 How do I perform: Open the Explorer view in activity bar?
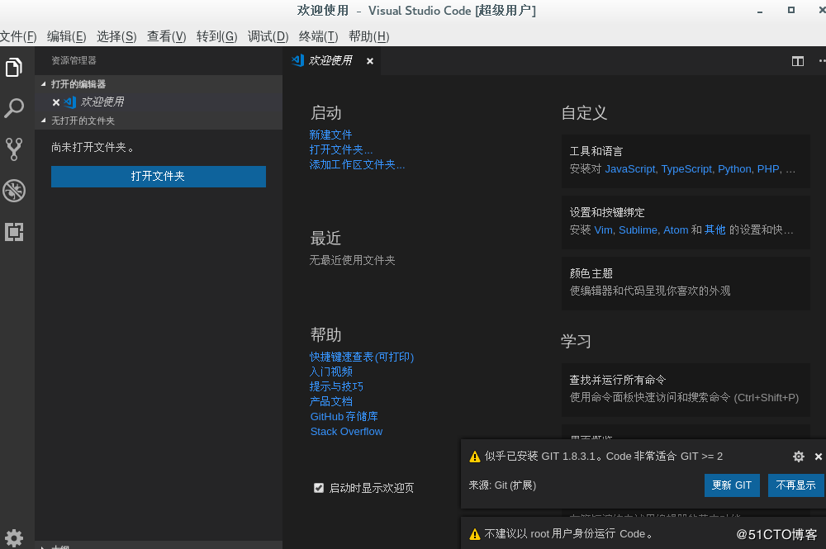coord(14,67)
